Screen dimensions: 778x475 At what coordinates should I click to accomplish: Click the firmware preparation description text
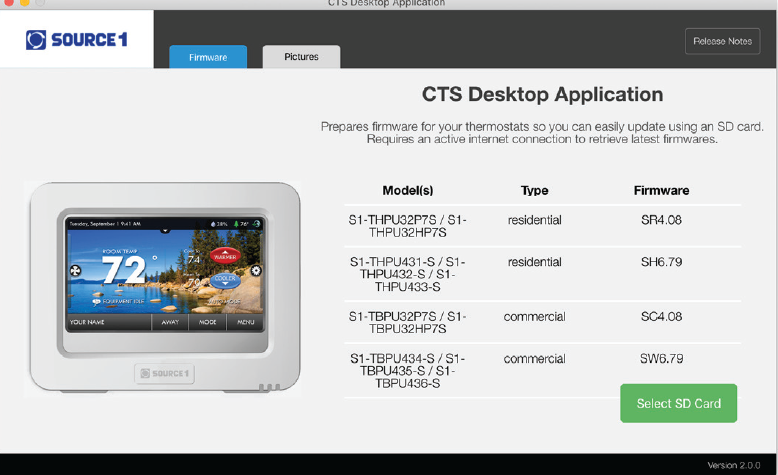coord(542,133)
